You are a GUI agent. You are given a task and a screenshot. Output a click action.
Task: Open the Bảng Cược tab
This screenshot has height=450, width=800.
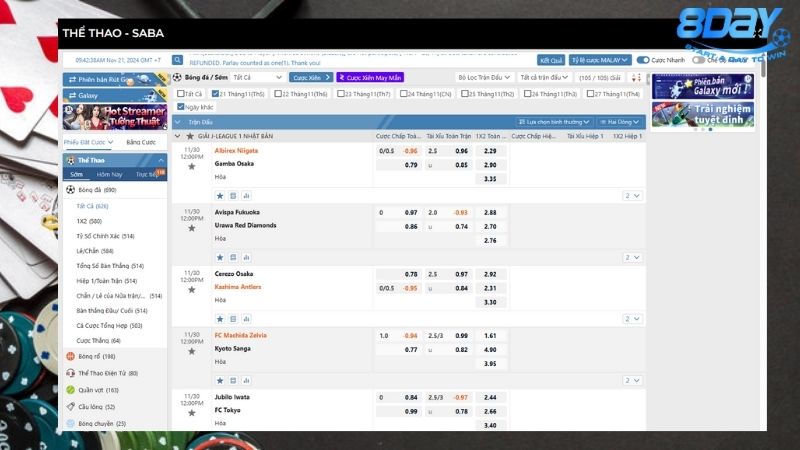141,142
